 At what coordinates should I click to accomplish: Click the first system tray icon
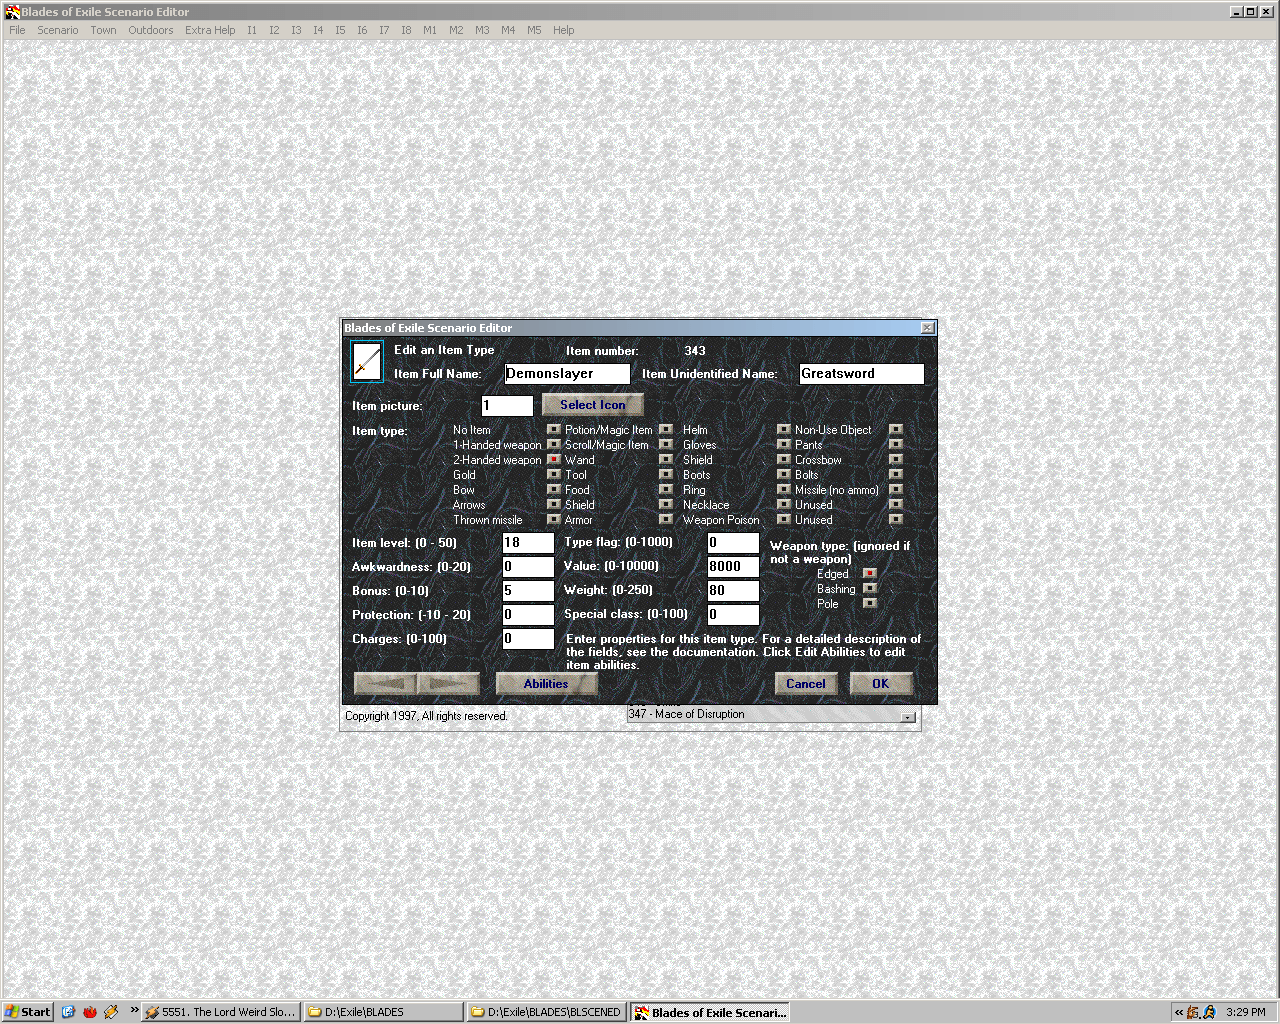click(1193, 1012)
